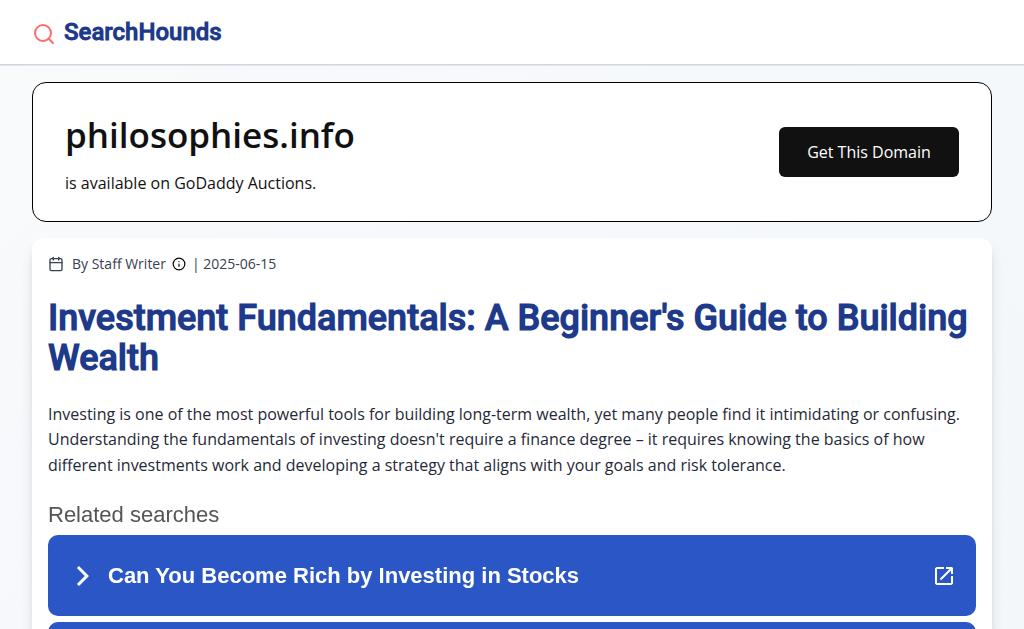Click the calendar icon beside the byline
Viewport: 1024px width, 629px height.
(x=56, y=264)
